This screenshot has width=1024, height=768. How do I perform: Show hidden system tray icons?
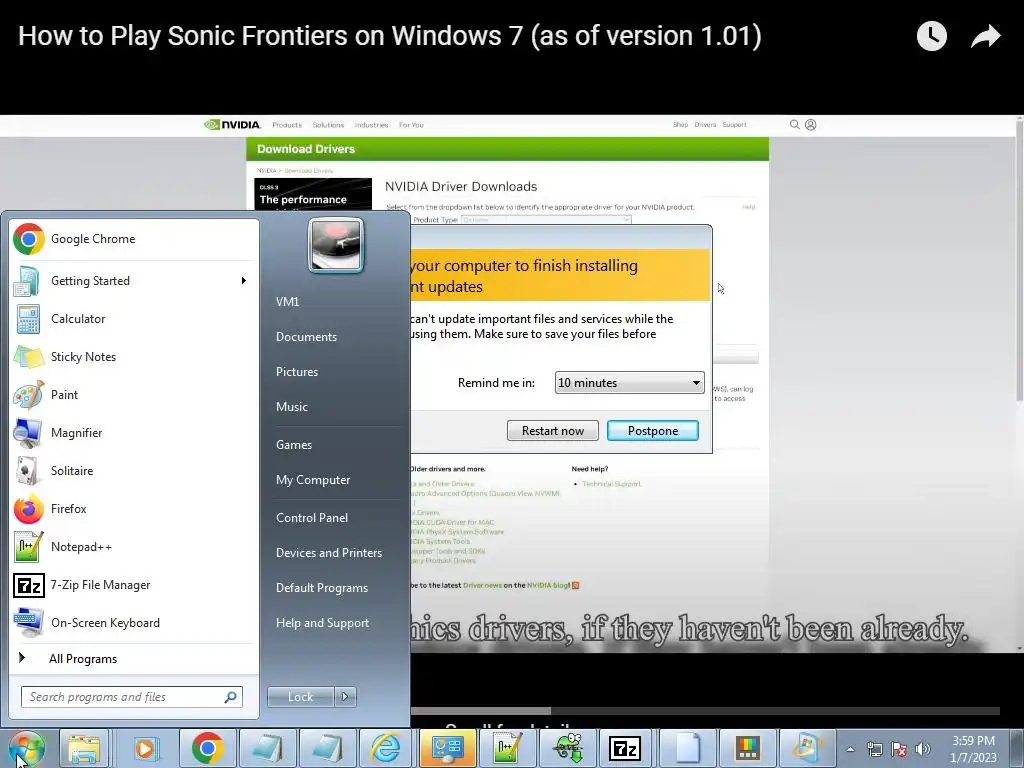pyautogui.click(x=850, y=749)
